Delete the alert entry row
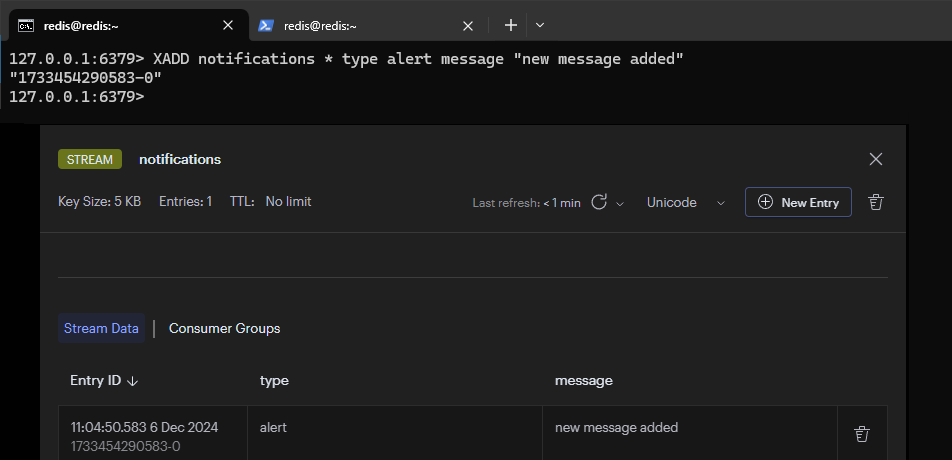 [861, 434]
